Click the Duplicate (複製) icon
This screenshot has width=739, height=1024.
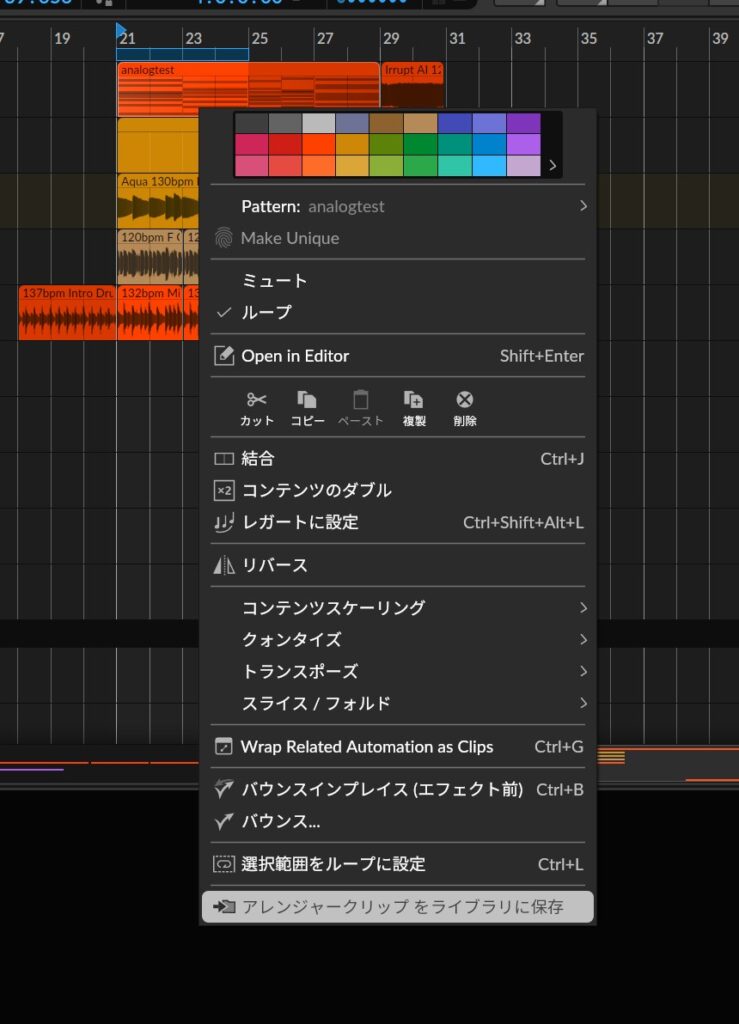[414, 400]
